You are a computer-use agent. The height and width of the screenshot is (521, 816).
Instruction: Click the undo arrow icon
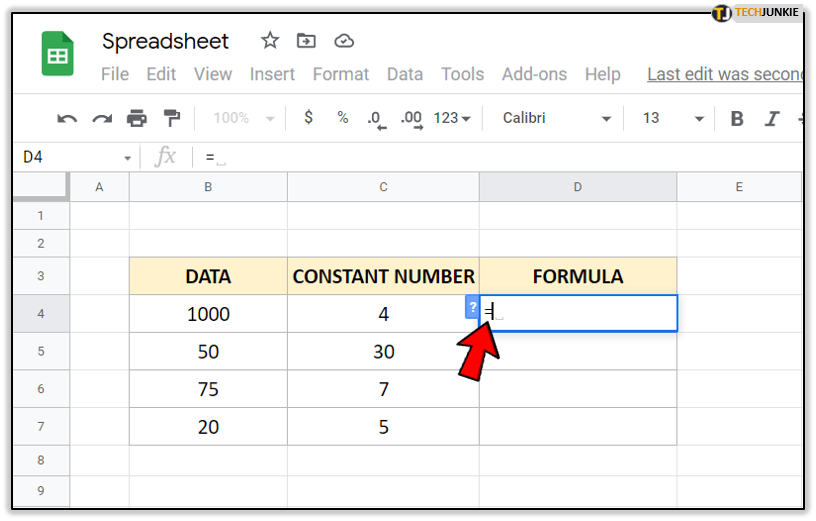coord(67,119)
